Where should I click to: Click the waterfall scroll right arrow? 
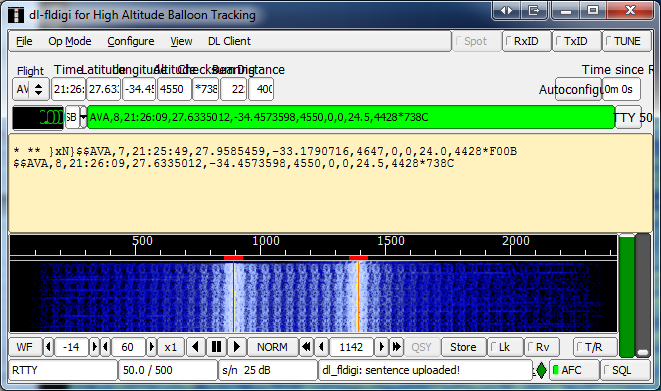[x=237, y=347]
